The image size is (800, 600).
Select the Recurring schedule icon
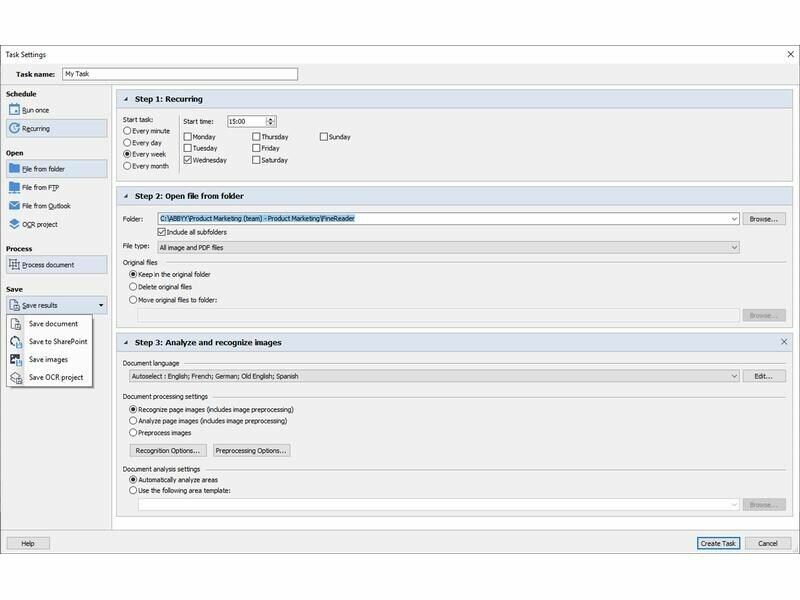click(14, 128)
